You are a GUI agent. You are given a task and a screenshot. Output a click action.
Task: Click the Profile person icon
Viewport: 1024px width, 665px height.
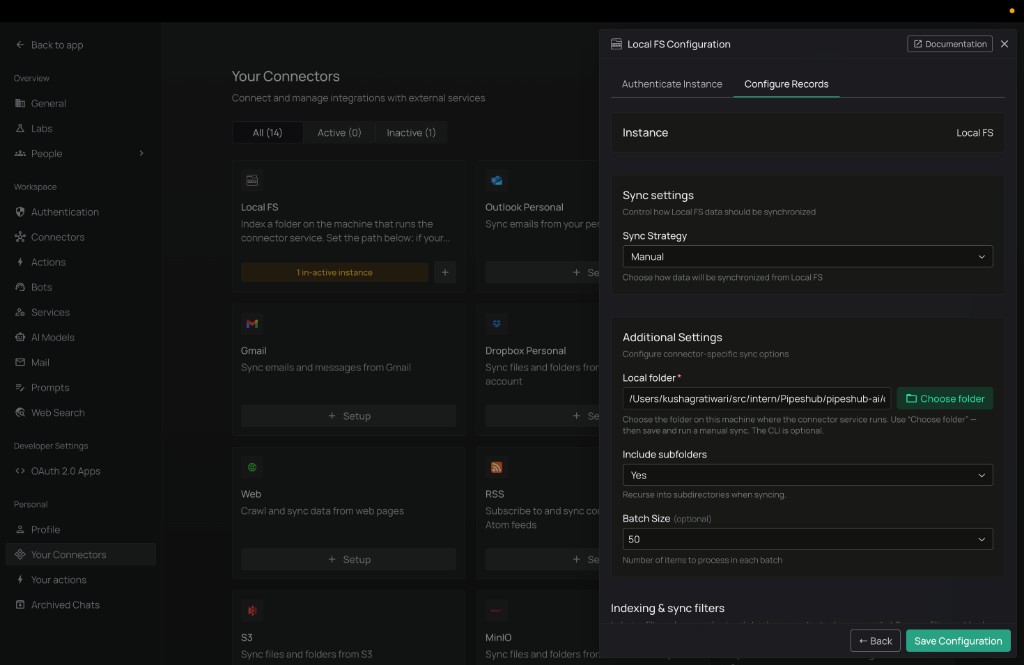[20, 530]
